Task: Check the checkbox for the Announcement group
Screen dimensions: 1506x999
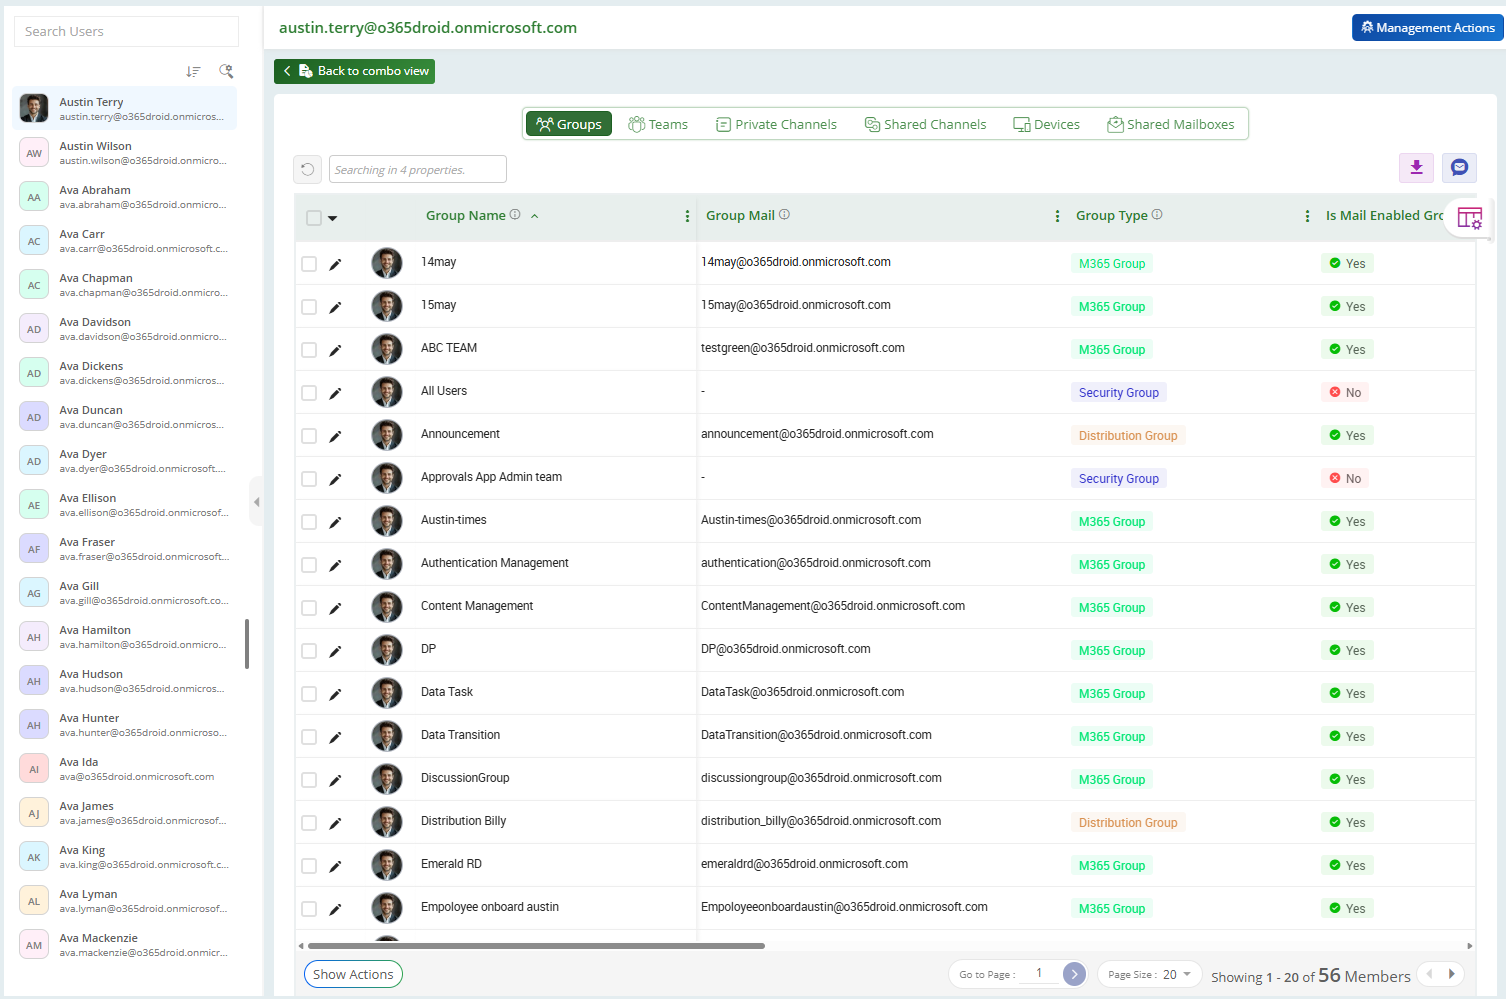Action: [x=309, y=435]
